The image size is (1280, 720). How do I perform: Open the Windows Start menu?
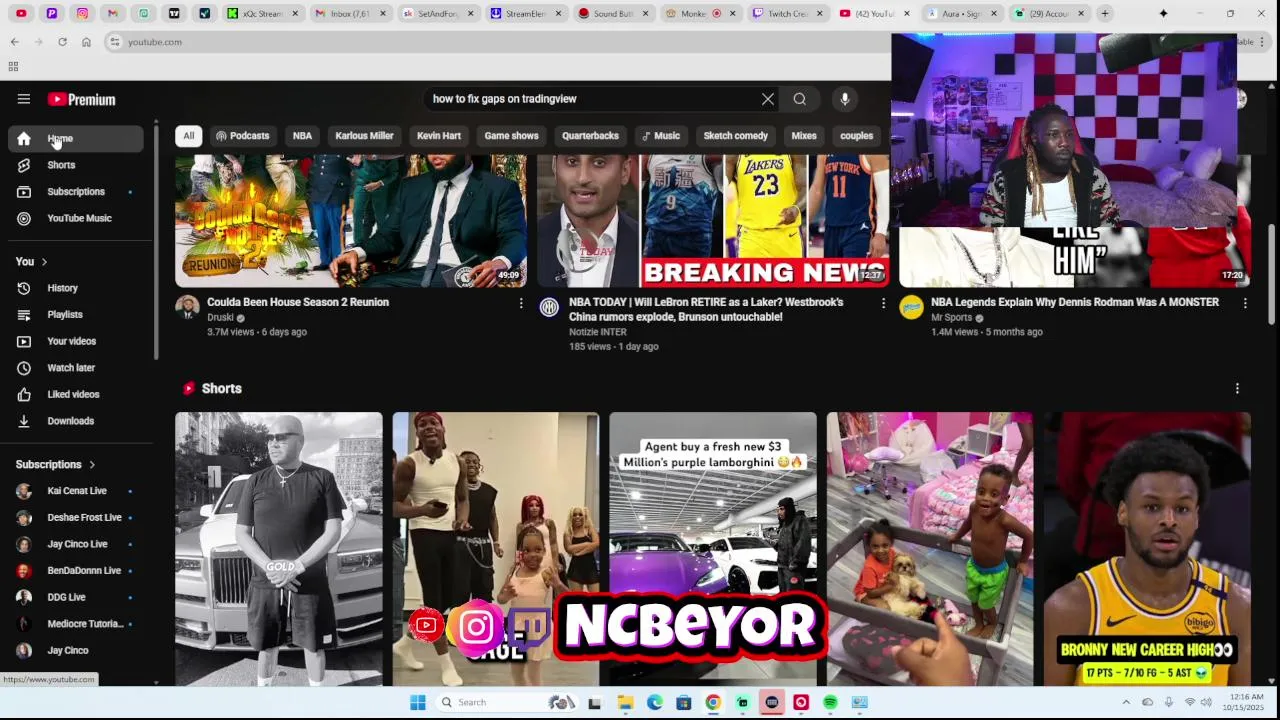[x=417, y=703]
